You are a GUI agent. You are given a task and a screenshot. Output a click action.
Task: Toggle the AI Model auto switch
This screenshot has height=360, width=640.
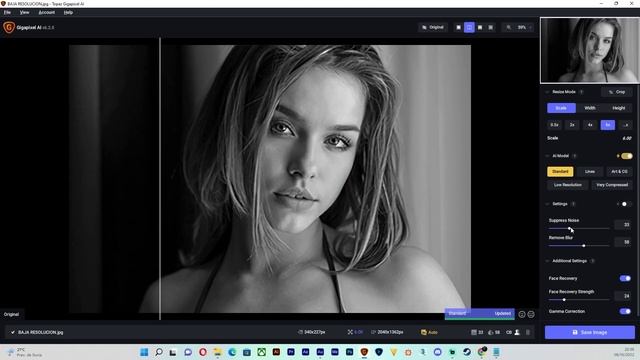click(x=627, y=156)
